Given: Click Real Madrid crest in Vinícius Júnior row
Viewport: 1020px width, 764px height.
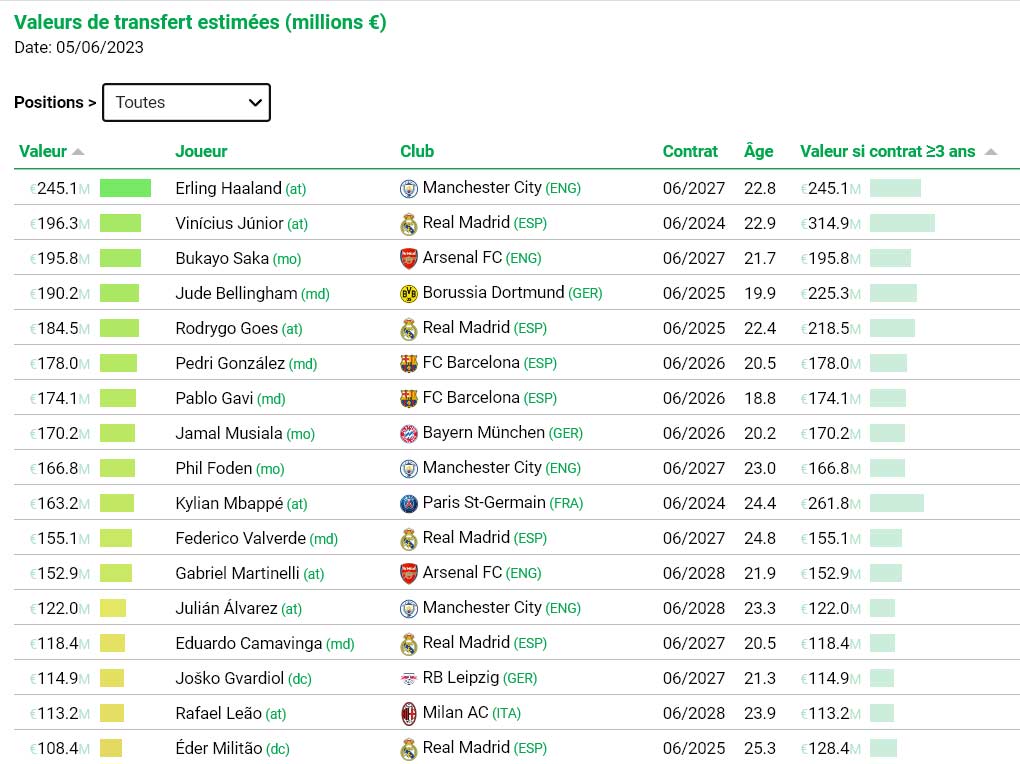Looking at the screenshot, I should (x=409, y=225).
